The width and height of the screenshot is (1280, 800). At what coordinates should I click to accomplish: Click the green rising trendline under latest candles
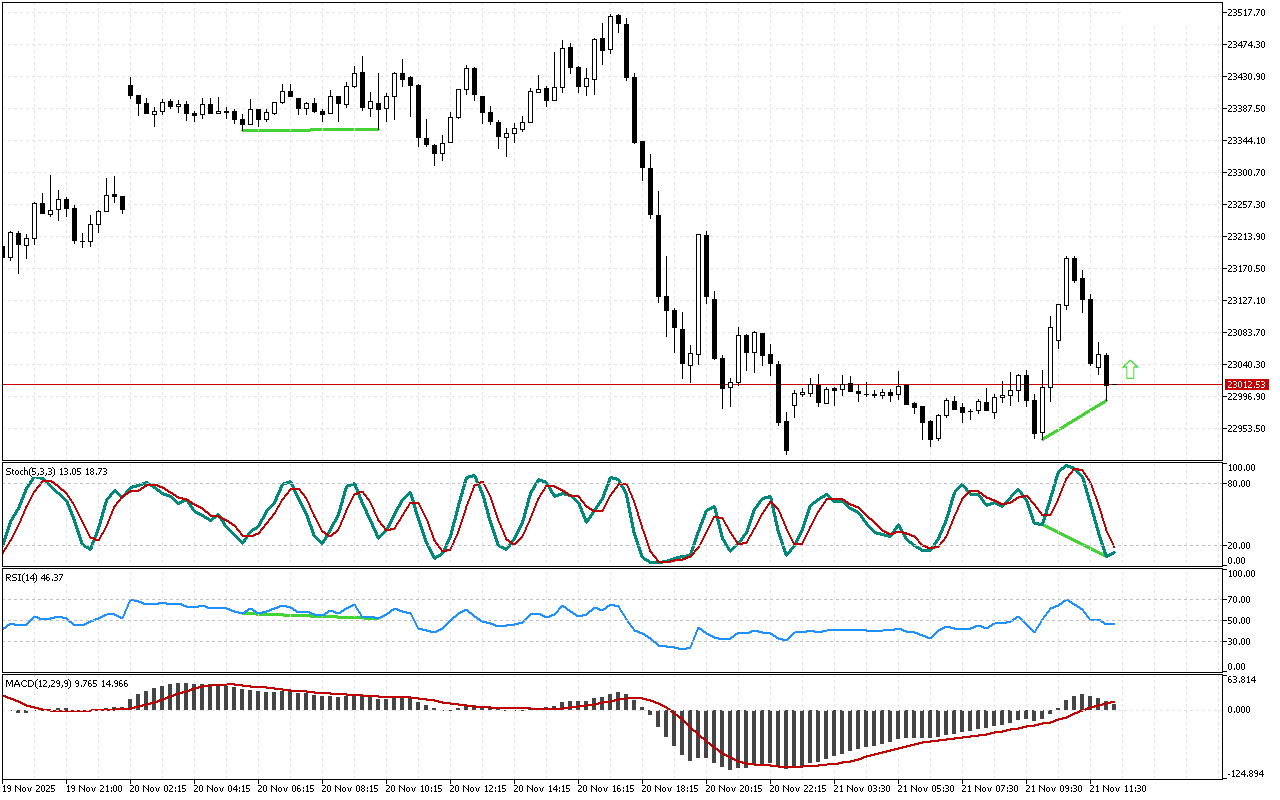pos(1074,420)
